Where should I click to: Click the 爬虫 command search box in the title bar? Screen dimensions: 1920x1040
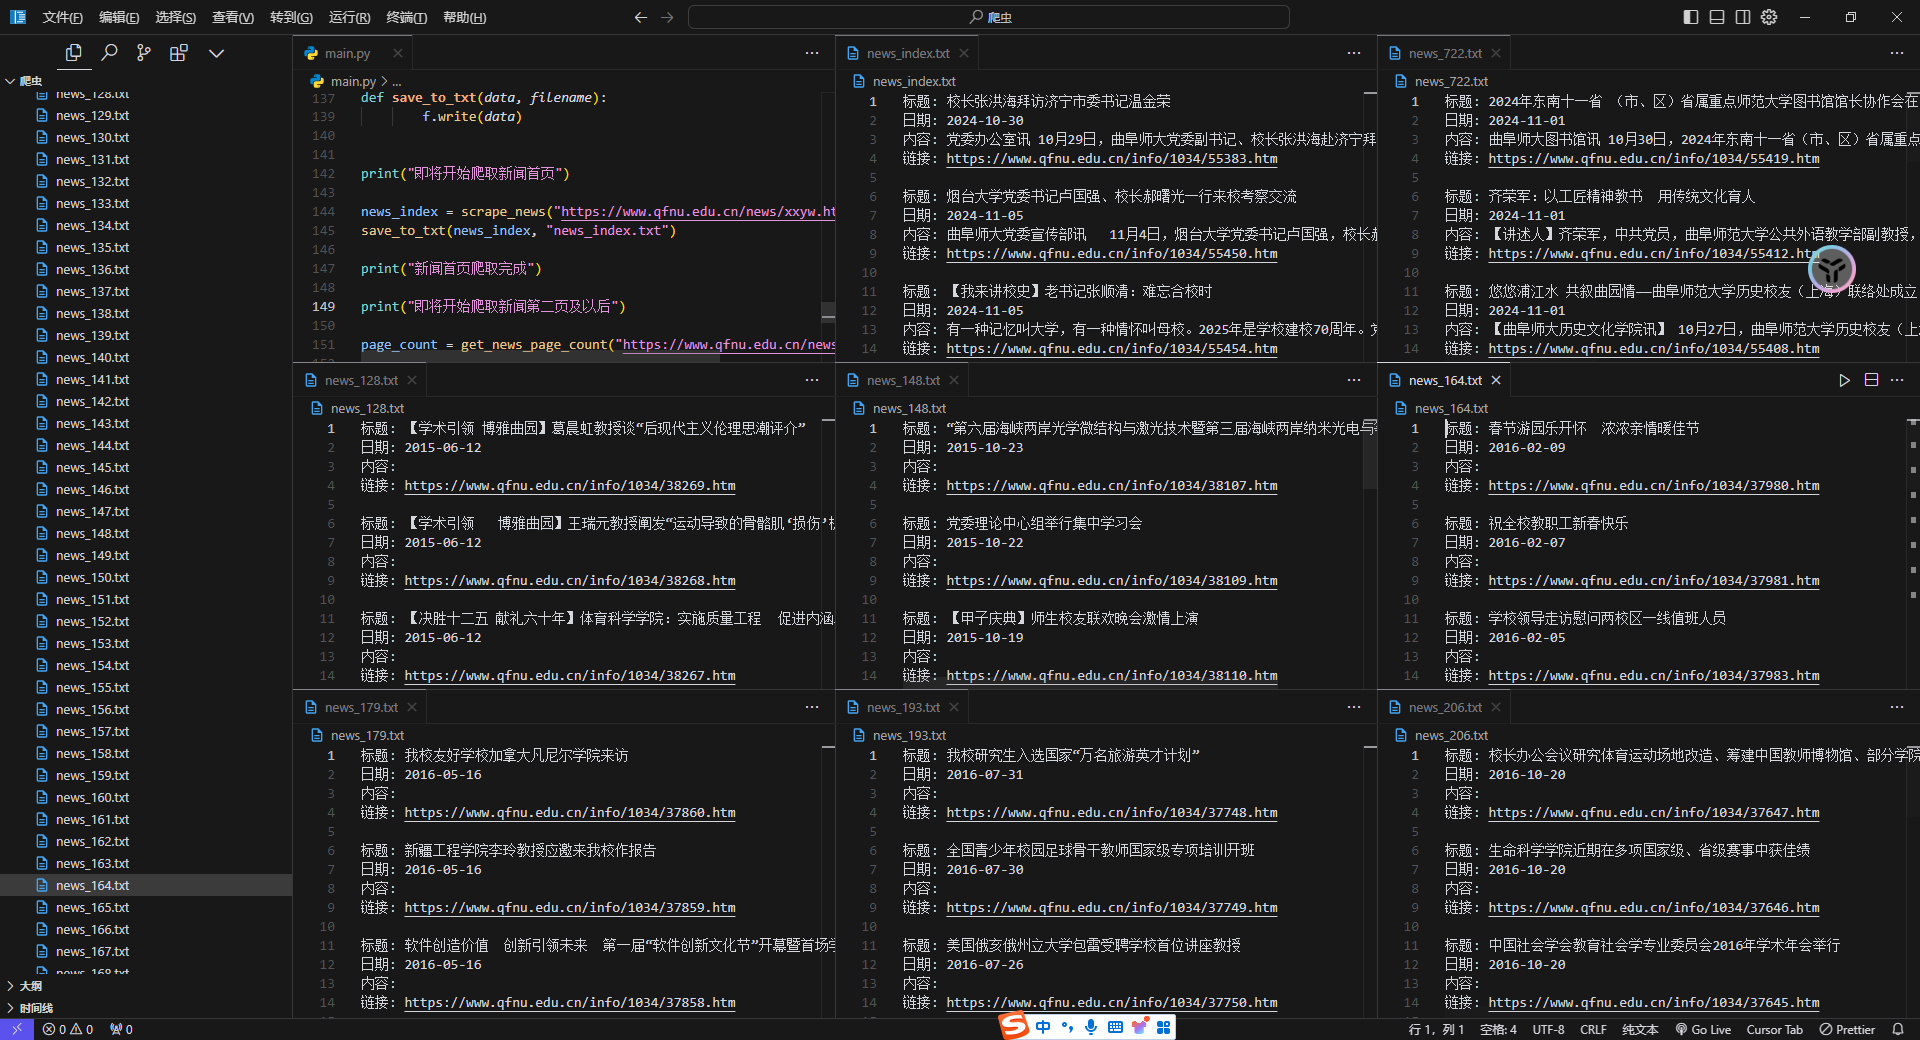[988, 17]
